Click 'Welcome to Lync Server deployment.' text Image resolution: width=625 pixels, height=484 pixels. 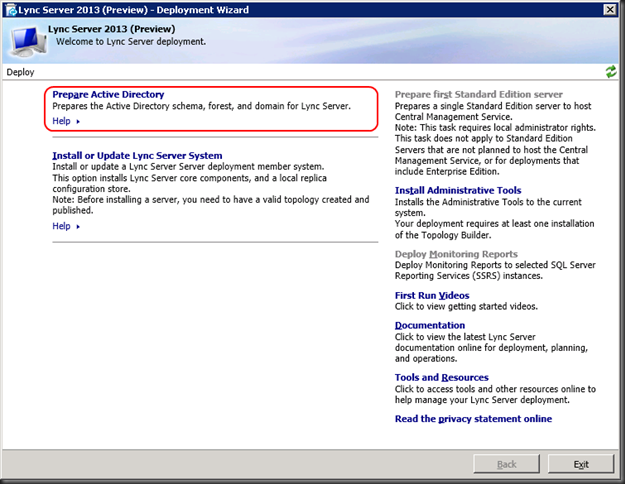tap(131, 41)
